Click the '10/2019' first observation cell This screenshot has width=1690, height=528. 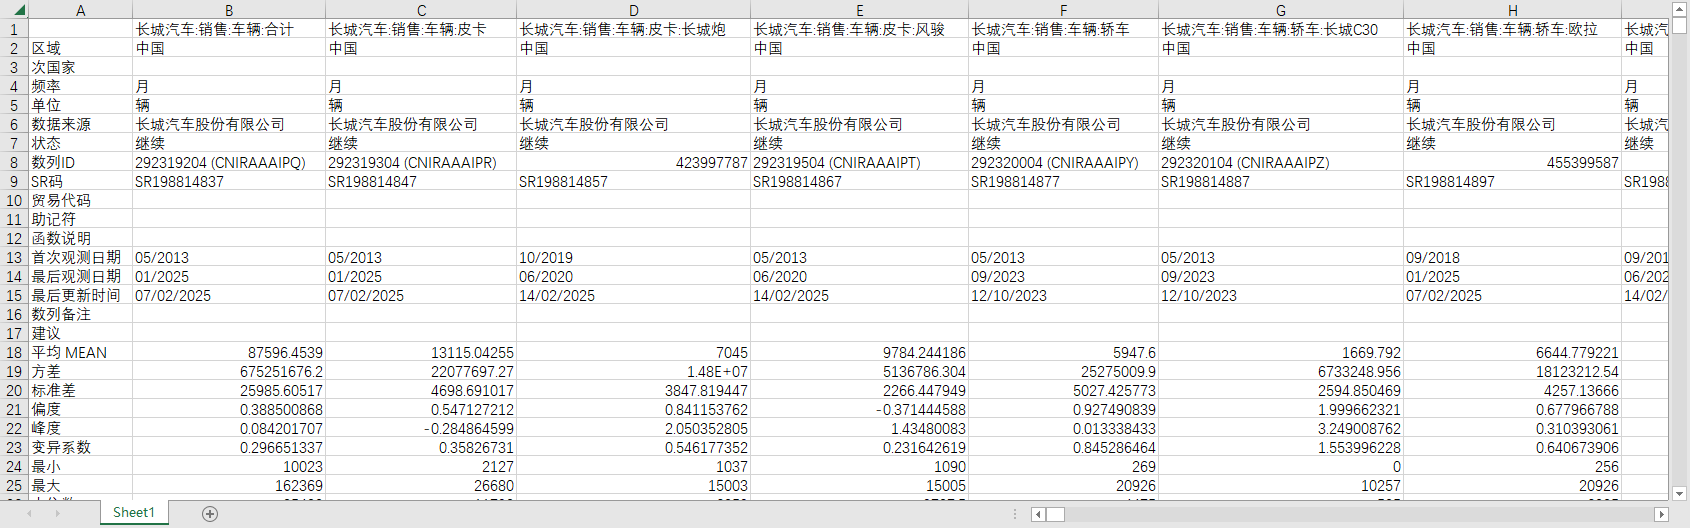pos(633,257)
